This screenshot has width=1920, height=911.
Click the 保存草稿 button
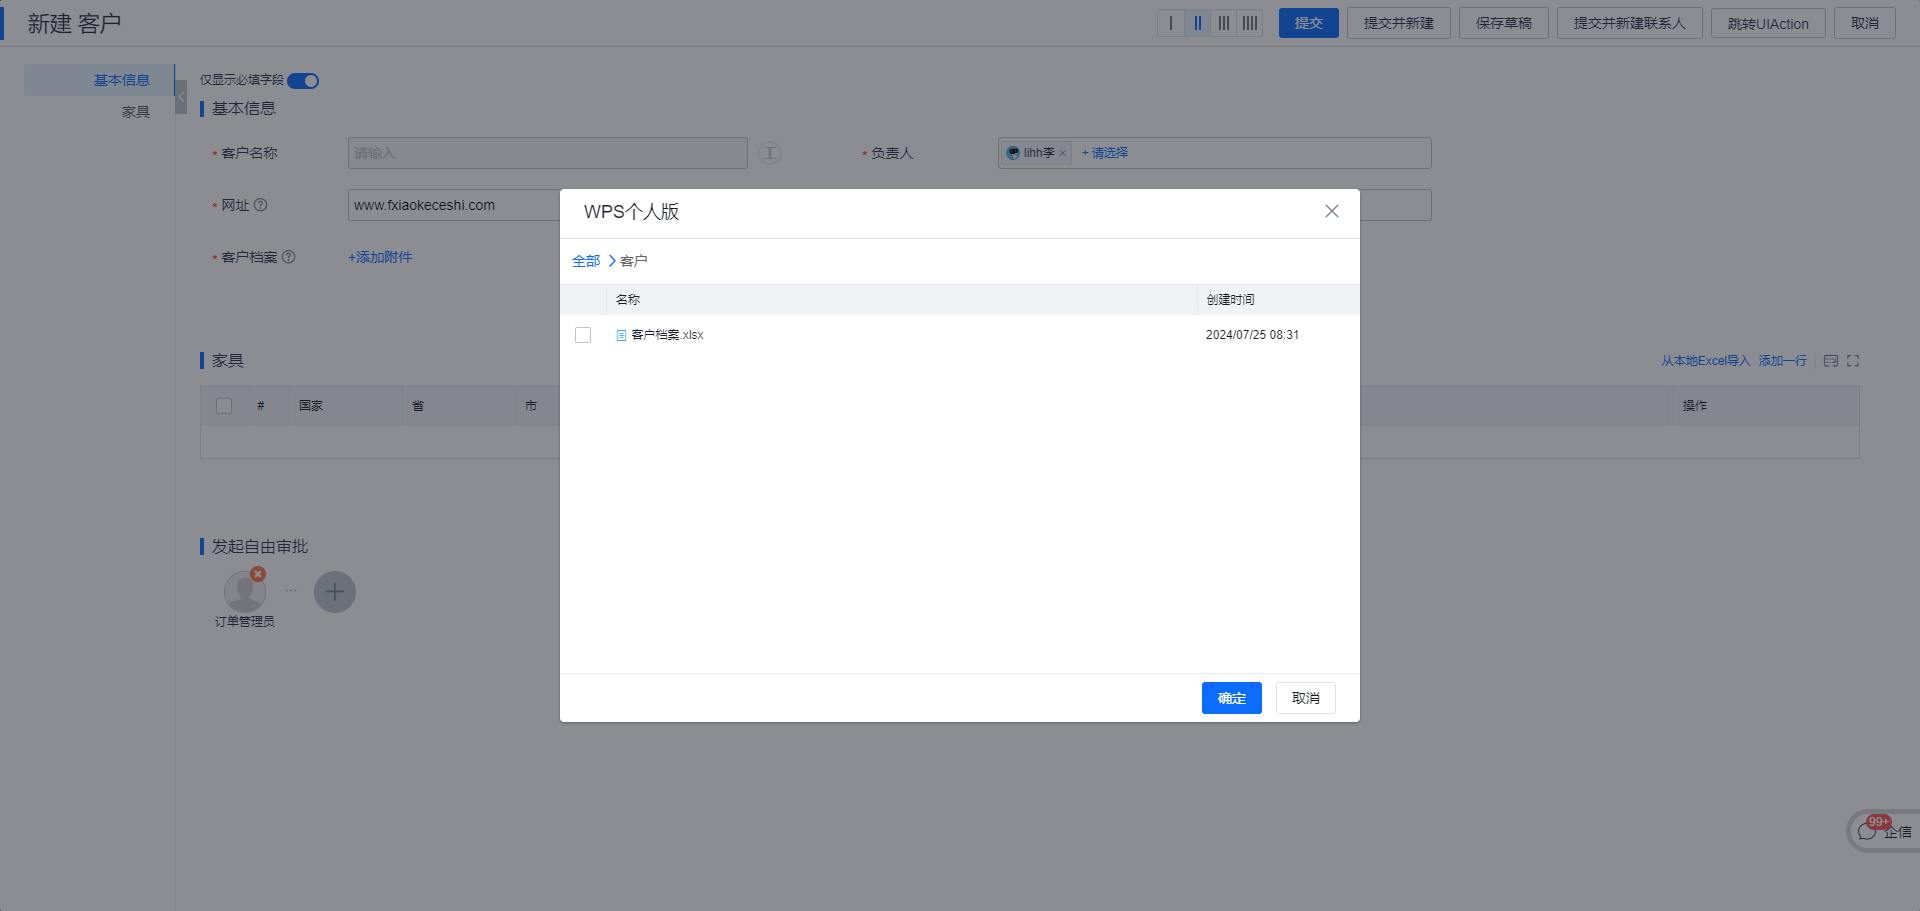click(1503, 22)
